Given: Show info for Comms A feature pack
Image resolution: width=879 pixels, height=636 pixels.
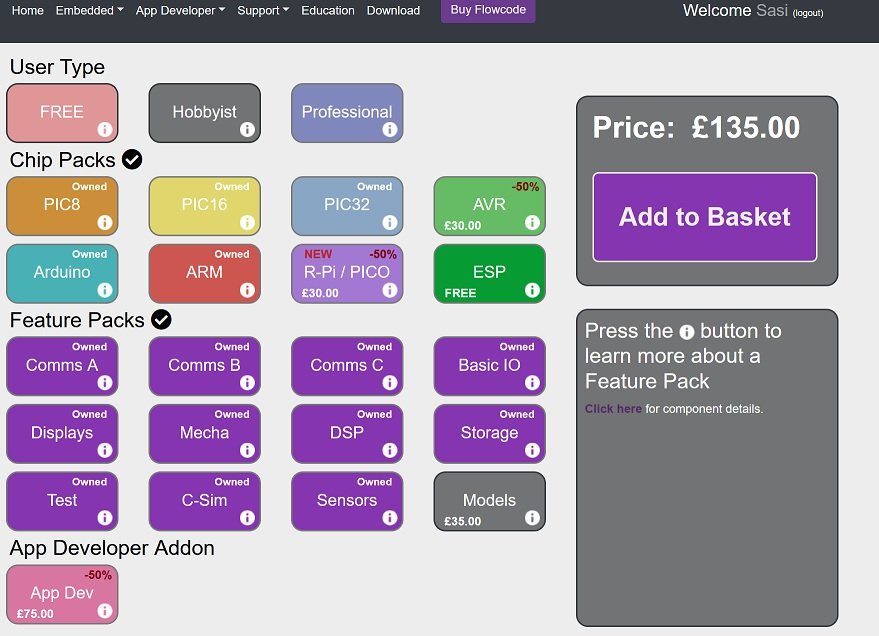Looking at the screenshot, I should tap(104, 383).
